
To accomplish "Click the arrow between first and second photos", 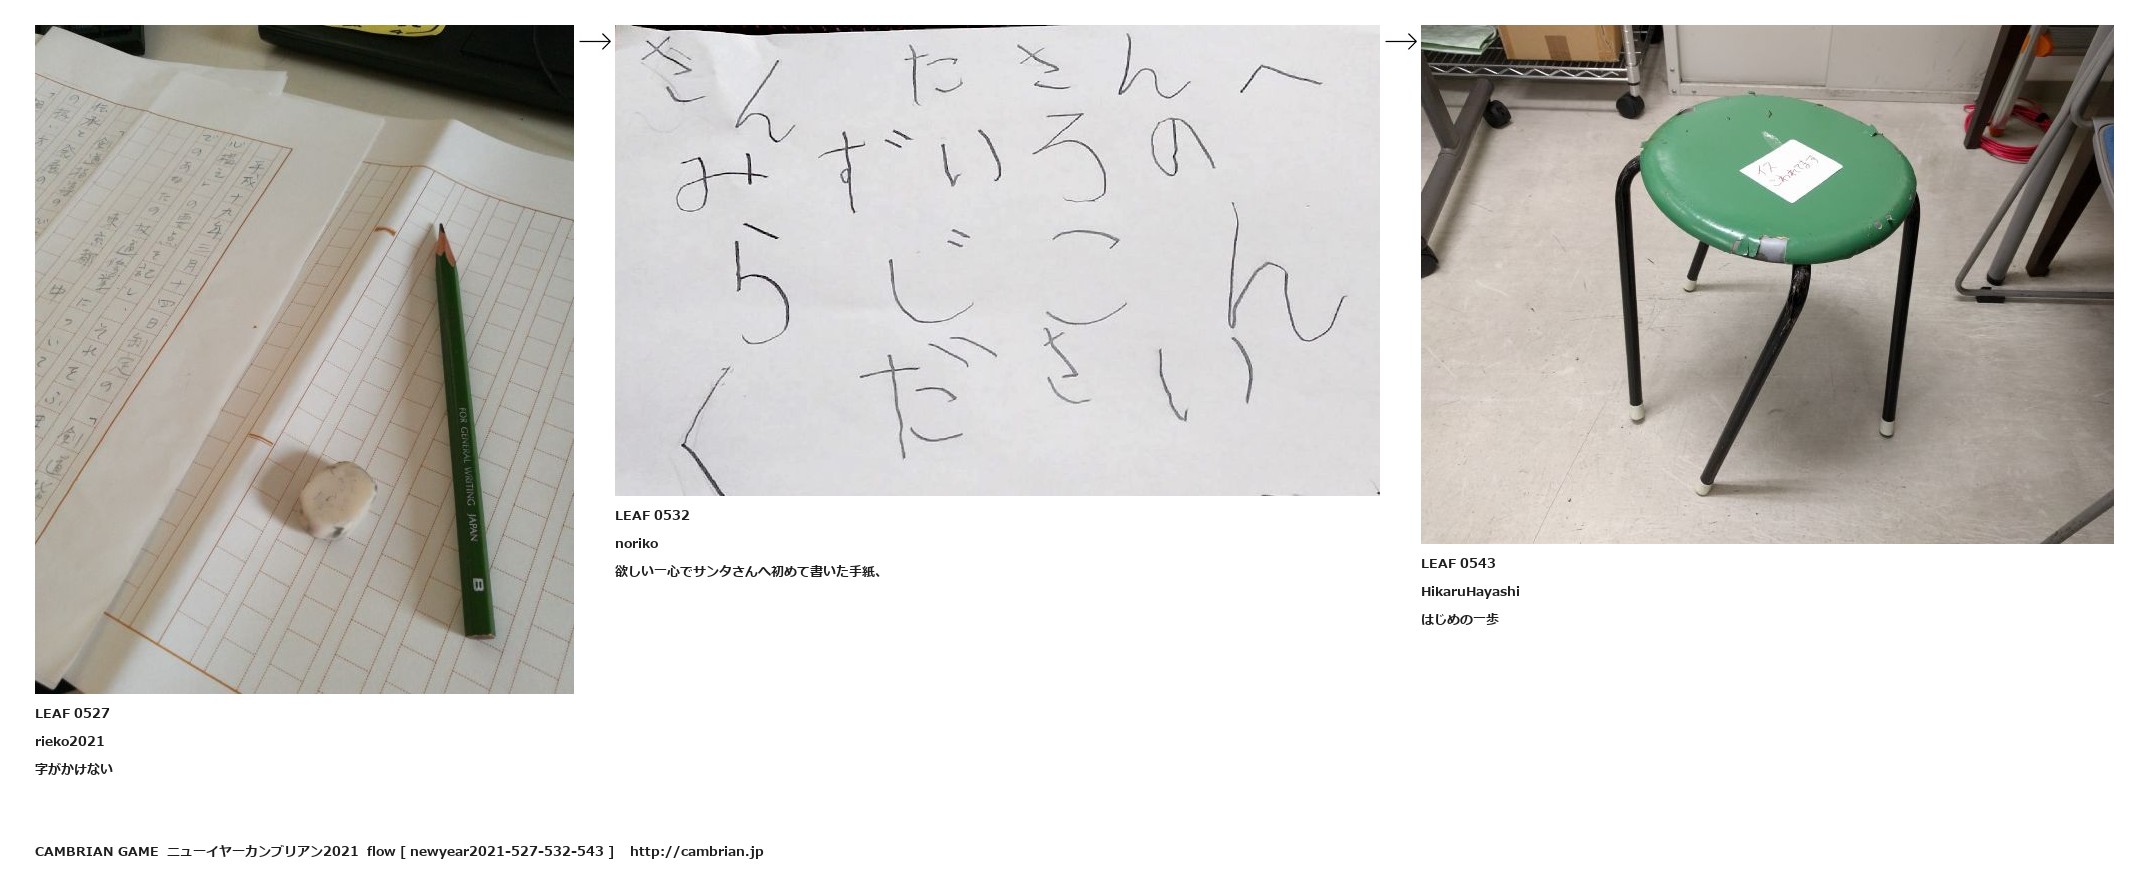I will coord(595,41).
